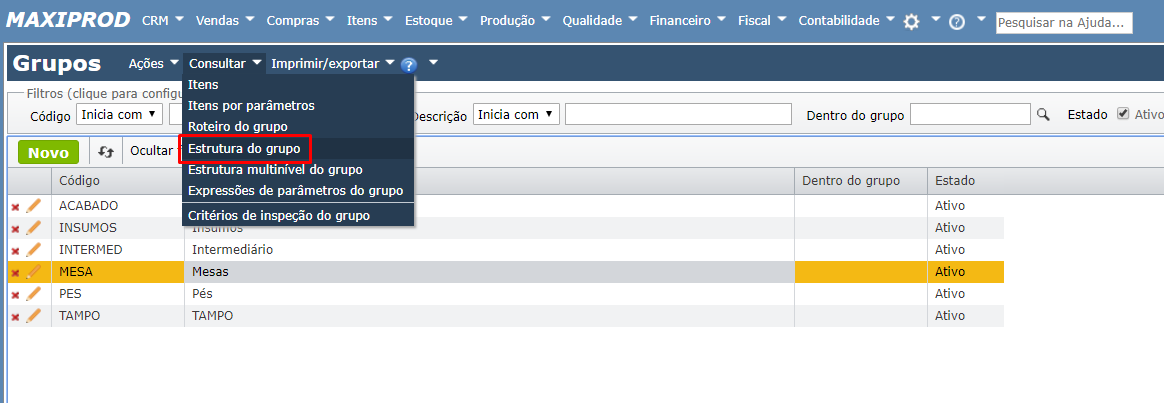Select Roteiro do grupo

coord(298,127)
